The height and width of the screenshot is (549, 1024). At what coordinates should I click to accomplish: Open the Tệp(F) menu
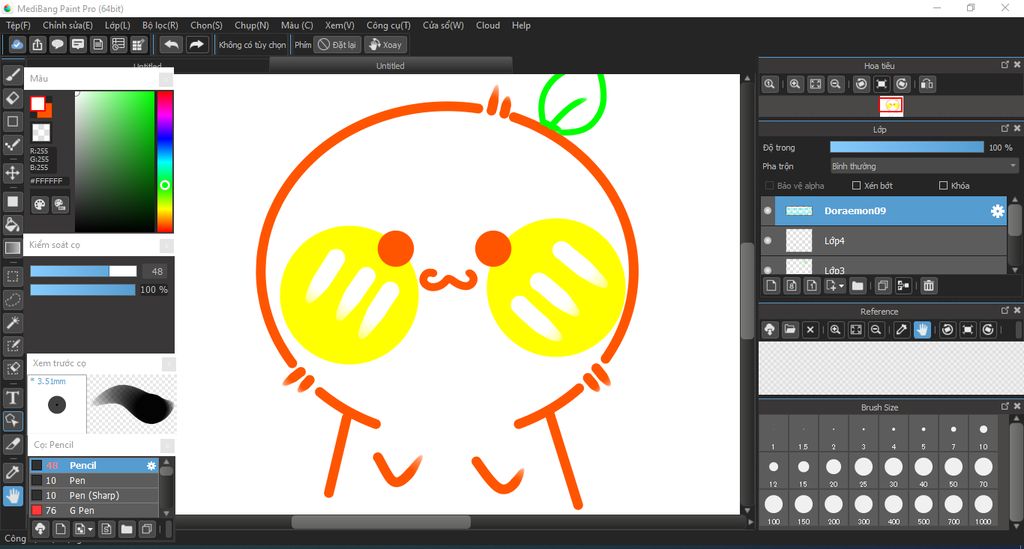click(18, 25)
